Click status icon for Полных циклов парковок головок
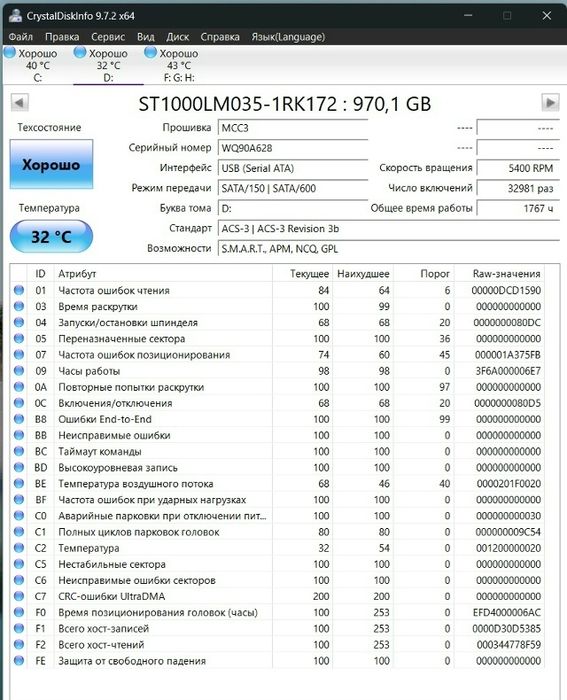 click(19, 532)
